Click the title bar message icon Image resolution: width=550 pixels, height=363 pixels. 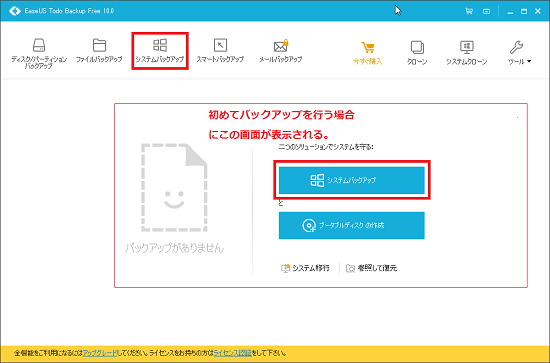486,11
